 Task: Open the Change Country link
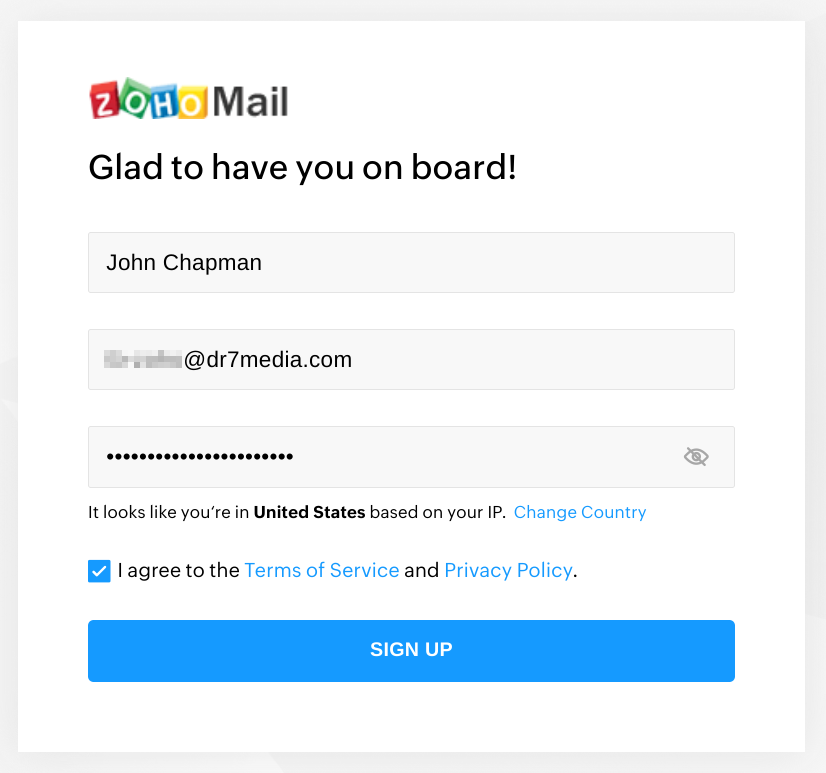coord(580,512)
